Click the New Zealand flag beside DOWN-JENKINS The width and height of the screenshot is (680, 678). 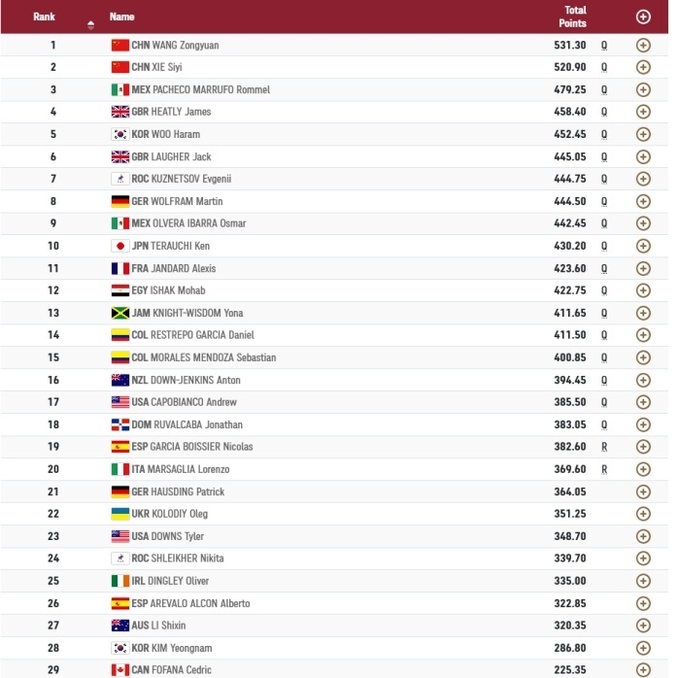click(x=120, y=380)
